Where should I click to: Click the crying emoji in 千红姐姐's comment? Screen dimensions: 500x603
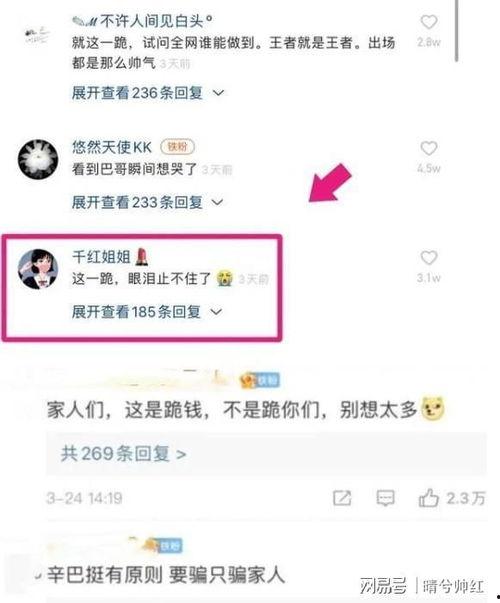click(x=225, y=278)
